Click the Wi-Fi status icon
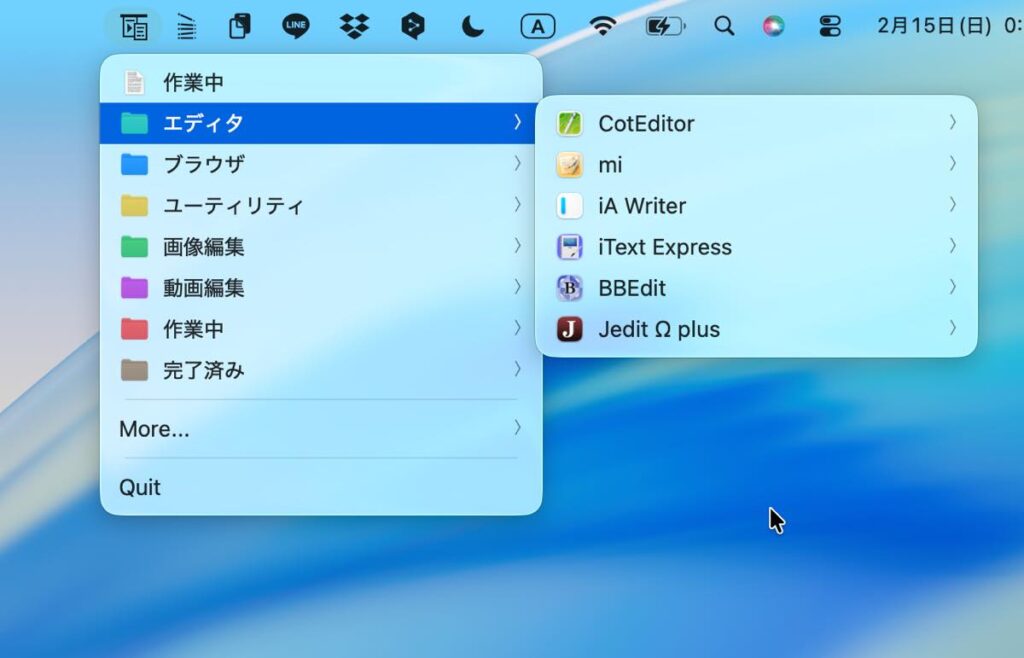 pyautogui.click(x=603, y=26)
